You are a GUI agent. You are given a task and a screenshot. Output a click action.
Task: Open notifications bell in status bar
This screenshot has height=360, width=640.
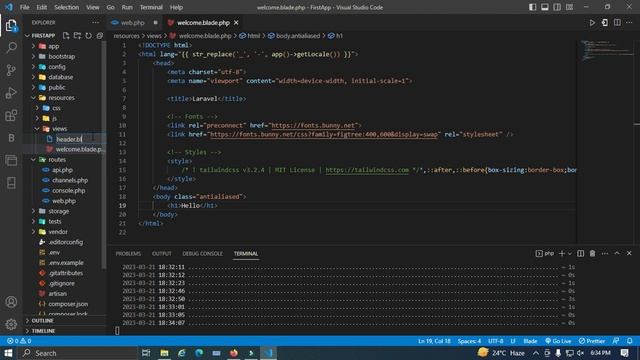point(629,341)
